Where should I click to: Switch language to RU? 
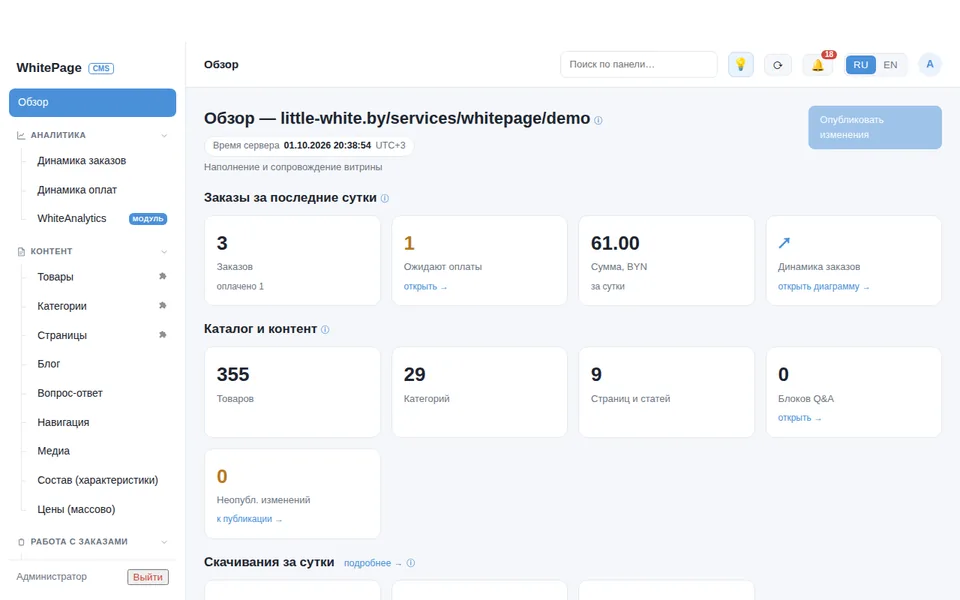pyautogui.click(x=860, y=65)
